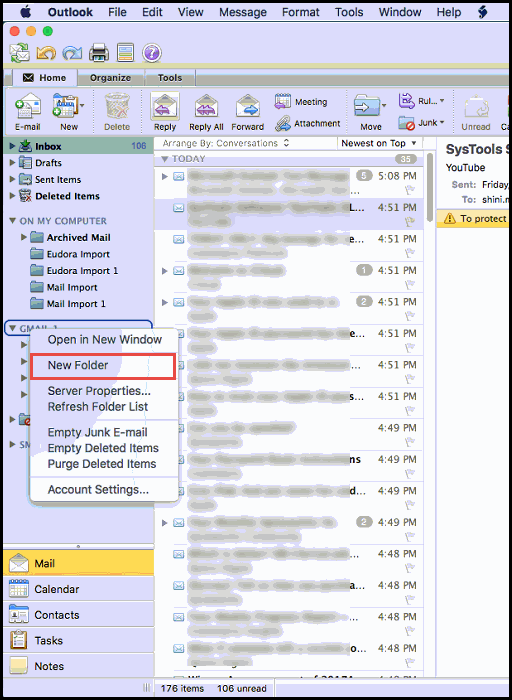512x700 pixels.
Task: Click the Delete trash icon in ribbon
Action: click(x=117, y=106)
